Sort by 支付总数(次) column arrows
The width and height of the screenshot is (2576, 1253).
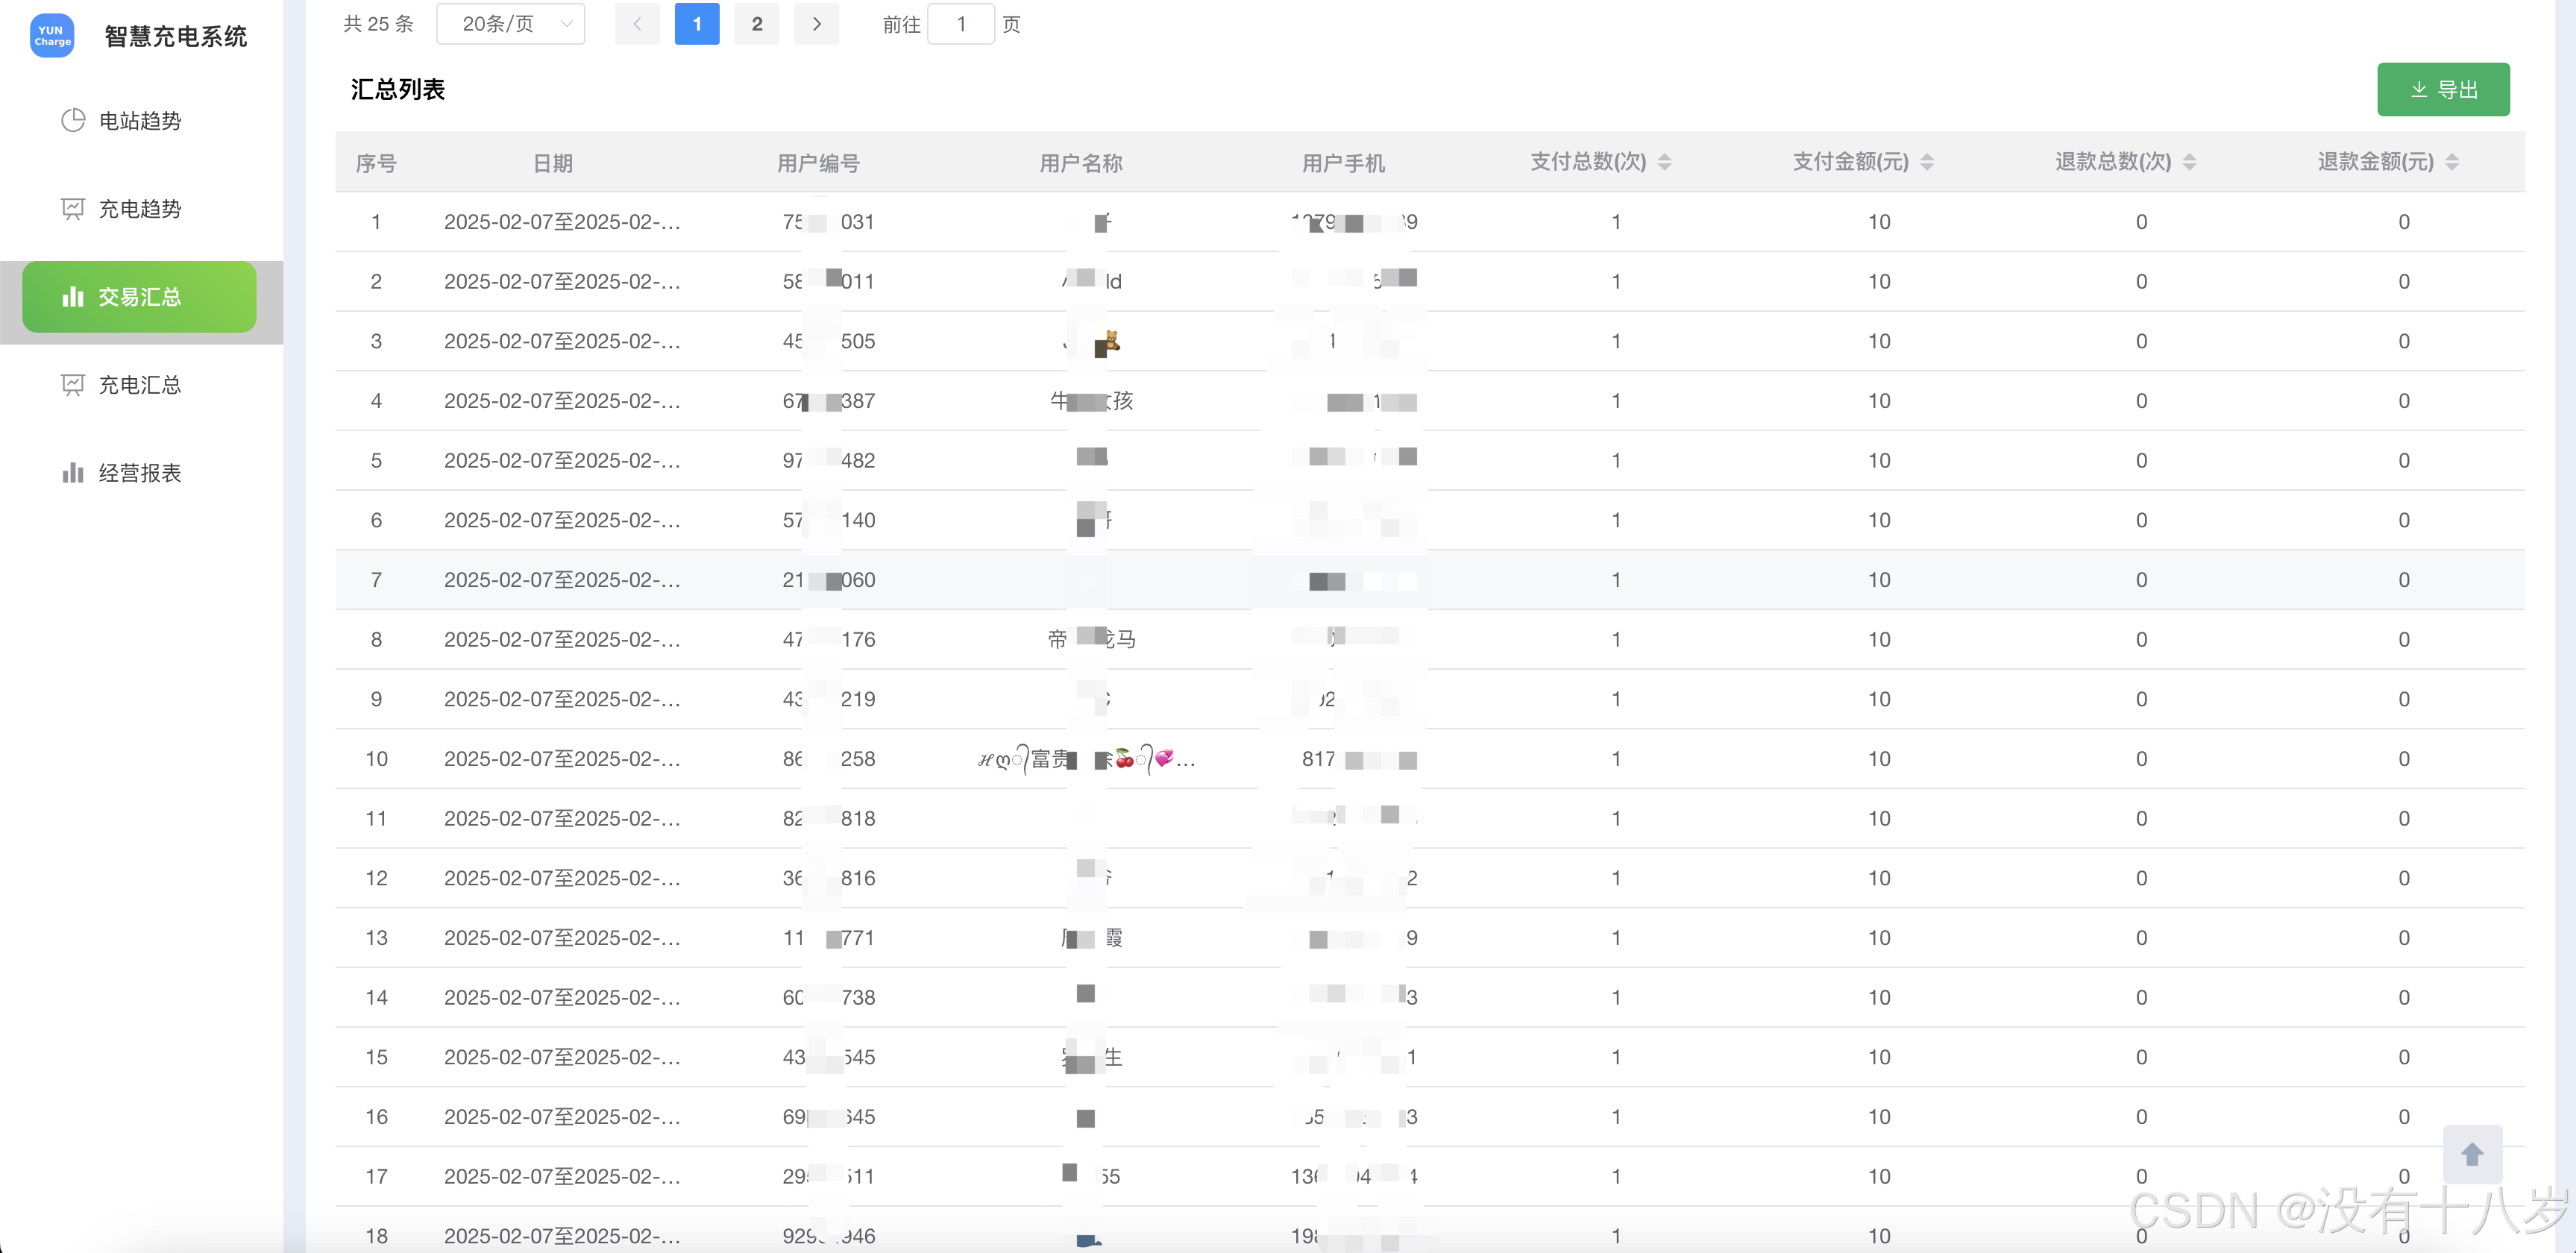(1665, 162)
